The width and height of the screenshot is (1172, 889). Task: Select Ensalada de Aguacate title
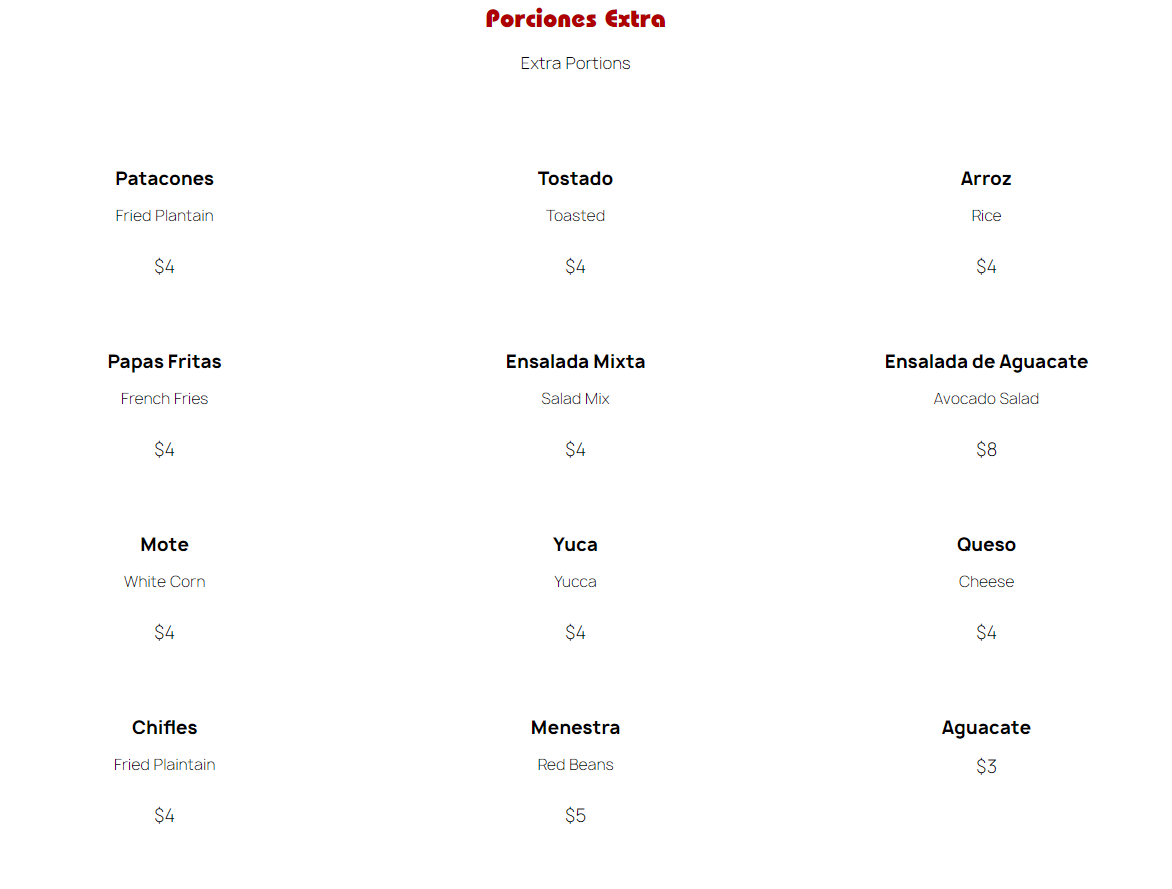[986, 362]
